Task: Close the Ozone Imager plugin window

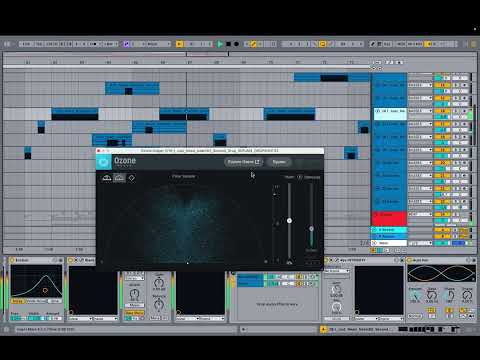Action: click(x=99, y=151)
